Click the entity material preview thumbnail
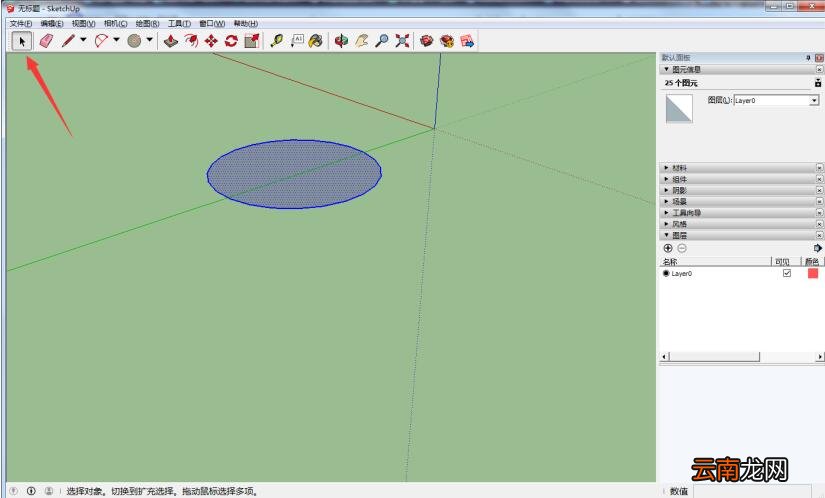The image size is (825, 498). [679, 108]
